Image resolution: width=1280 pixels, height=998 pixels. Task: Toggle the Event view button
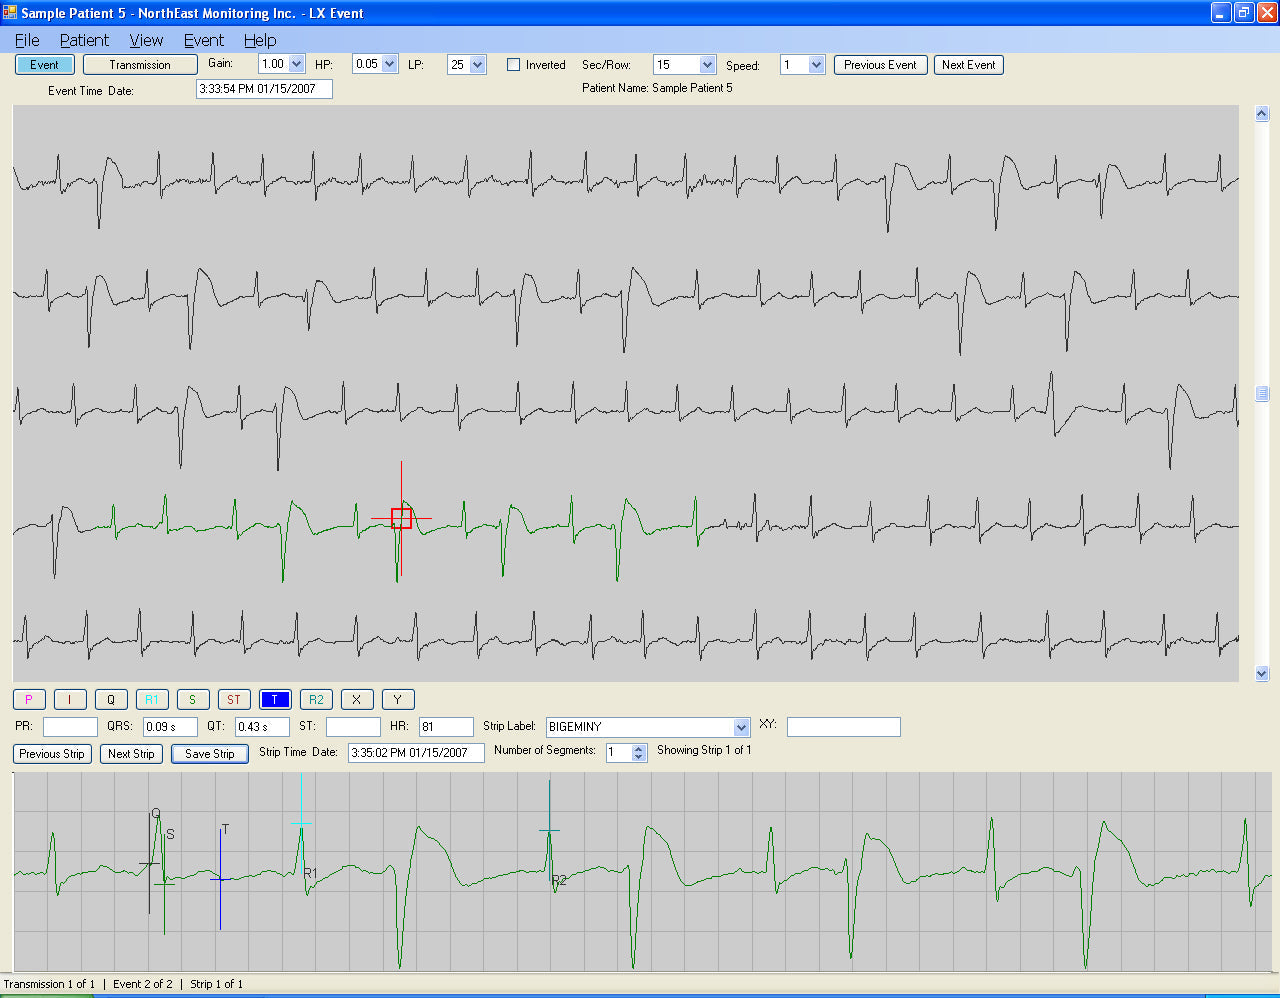(44, 65)
